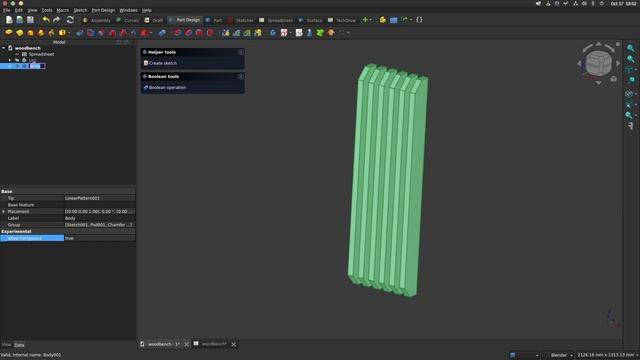Collapse the Boolean tools panel
This screenshot has width=640, height=360.
[241, 76]
